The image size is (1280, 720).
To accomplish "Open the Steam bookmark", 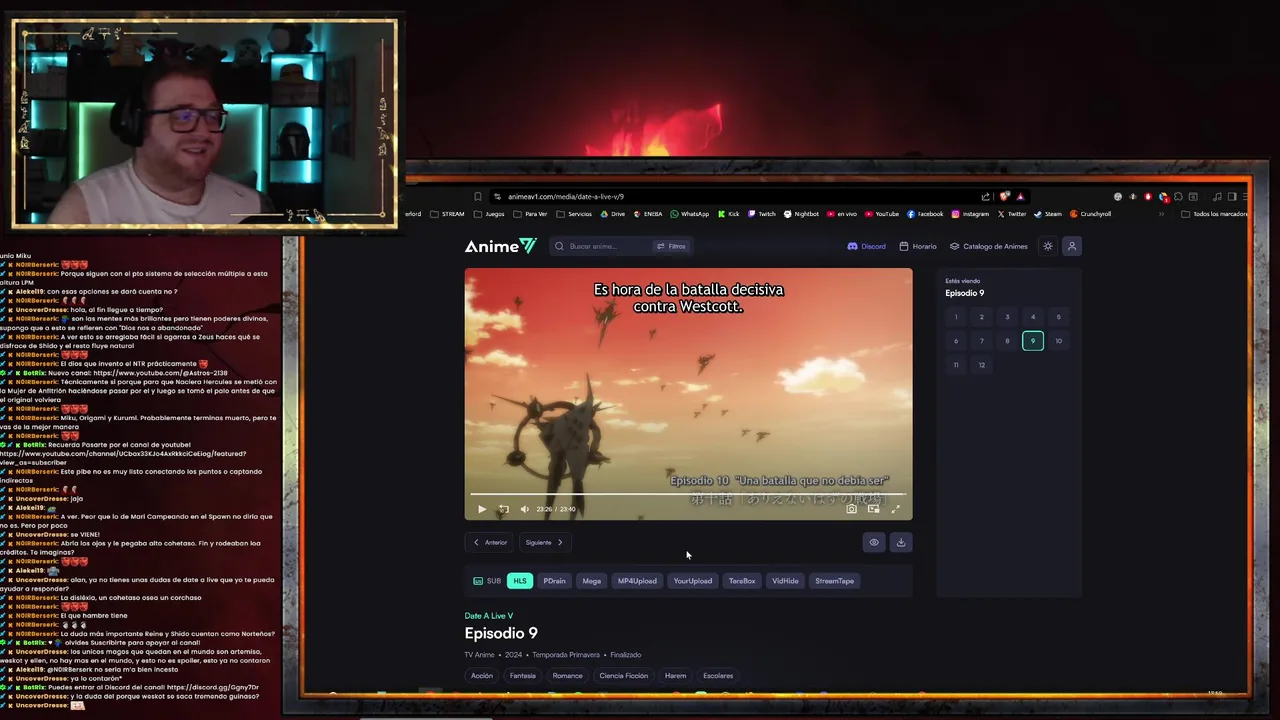I will [x=1049, y=214].
